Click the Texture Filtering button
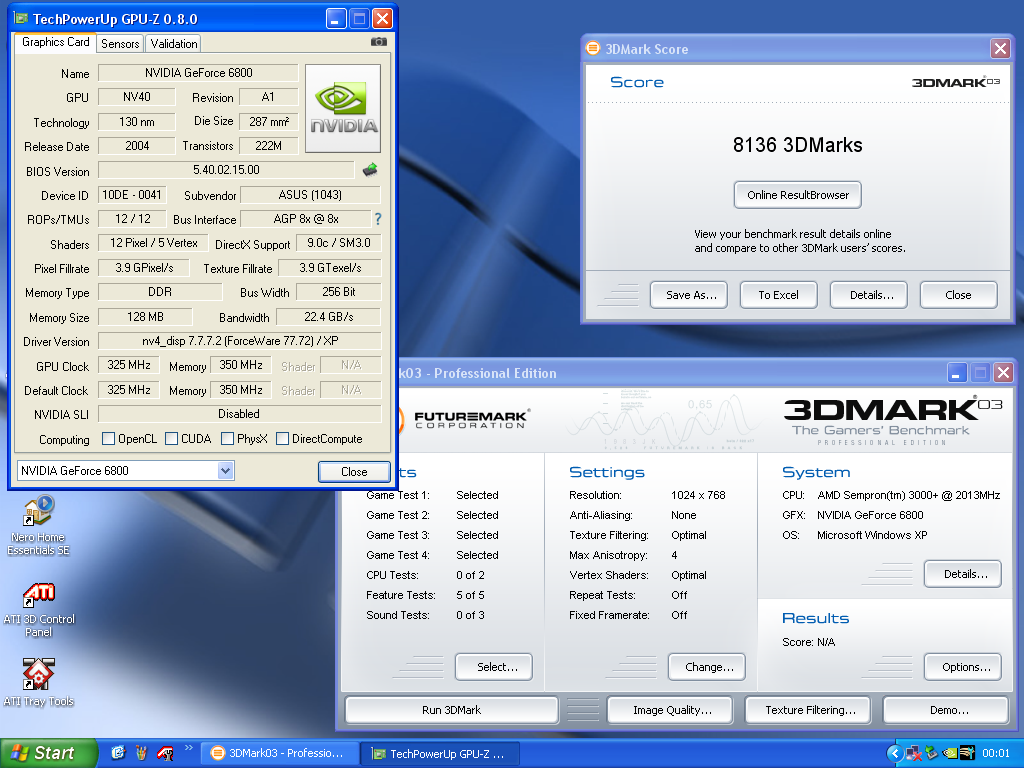The width and height of the screenshot is (1024, 768). click(808, 710)
